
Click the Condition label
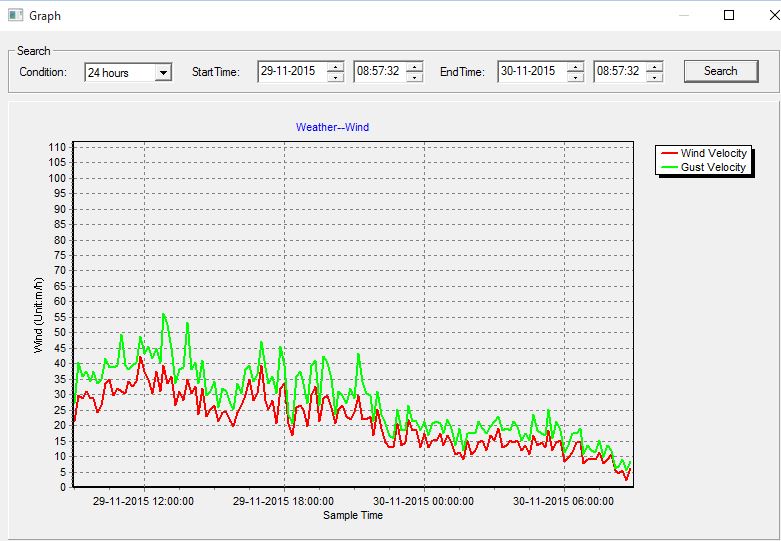[43, 72]
